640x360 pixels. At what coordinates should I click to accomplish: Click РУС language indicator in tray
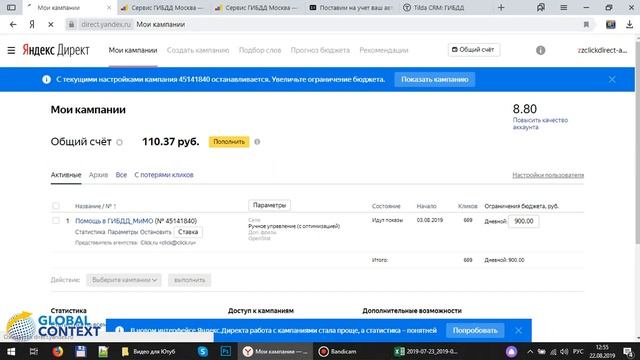(578, 351)
